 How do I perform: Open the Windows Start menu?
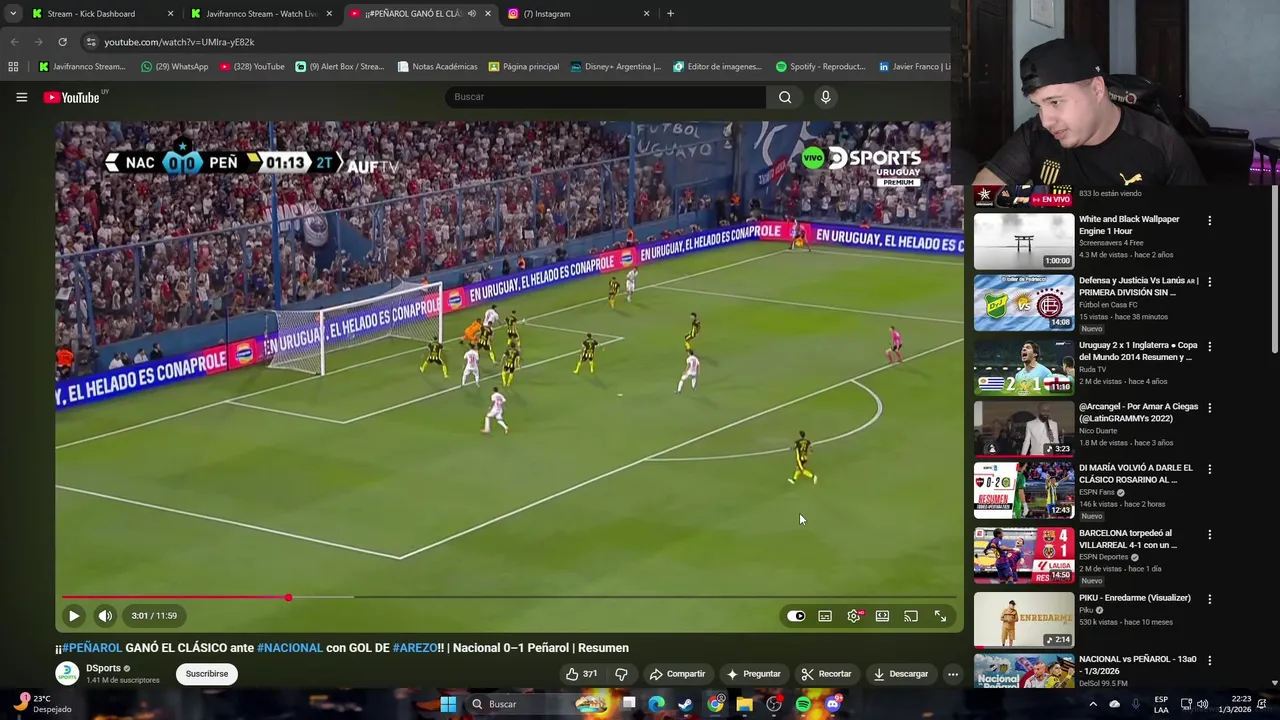(448, 704)
